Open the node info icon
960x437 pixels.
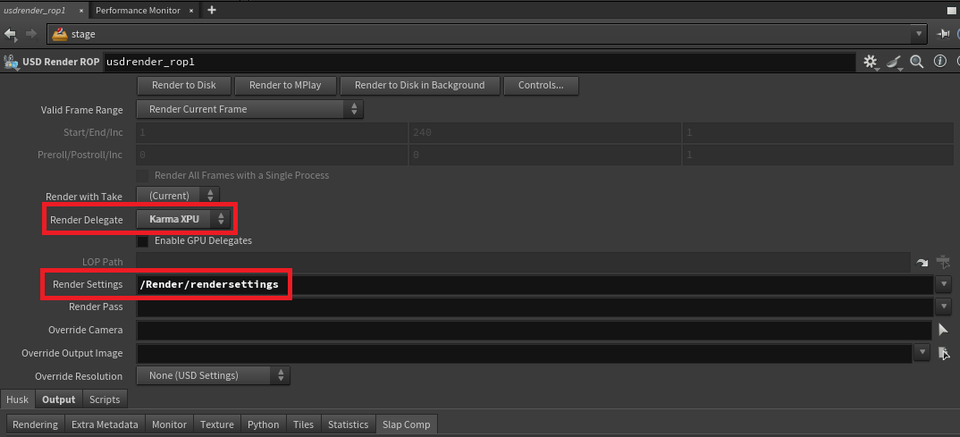click(x=938, y=62)
